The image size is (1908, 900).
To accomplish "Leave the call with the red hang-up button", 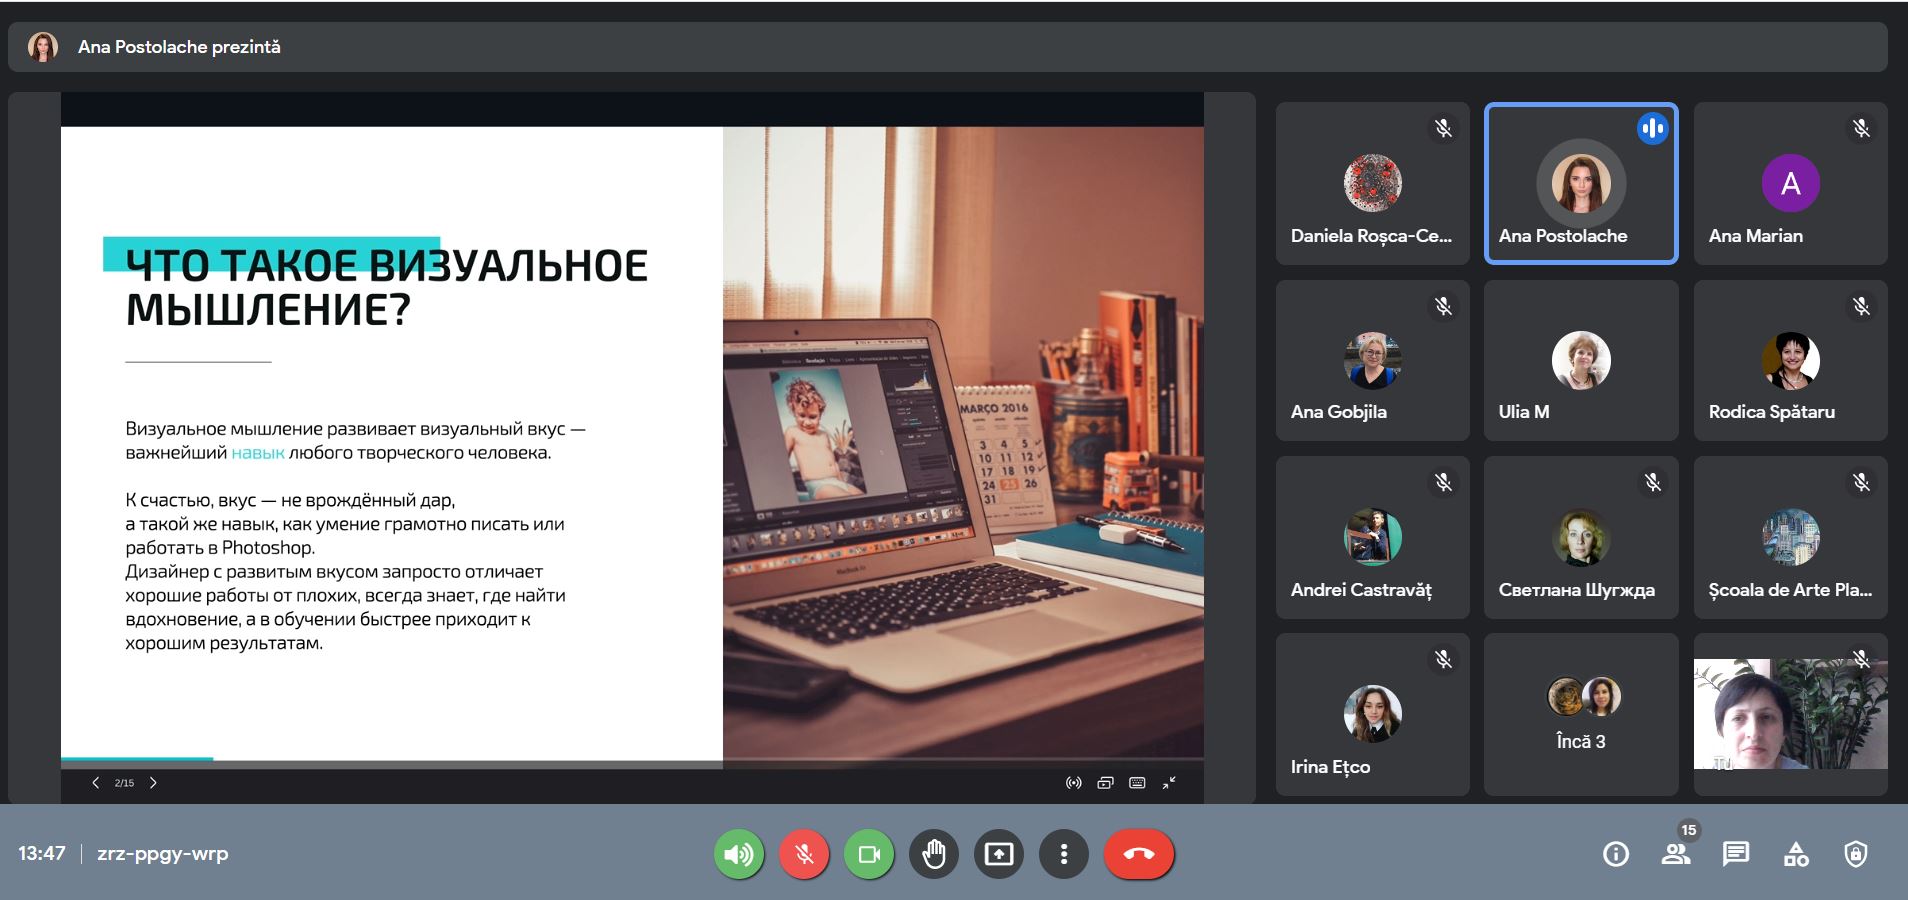I will point(1139,854).
